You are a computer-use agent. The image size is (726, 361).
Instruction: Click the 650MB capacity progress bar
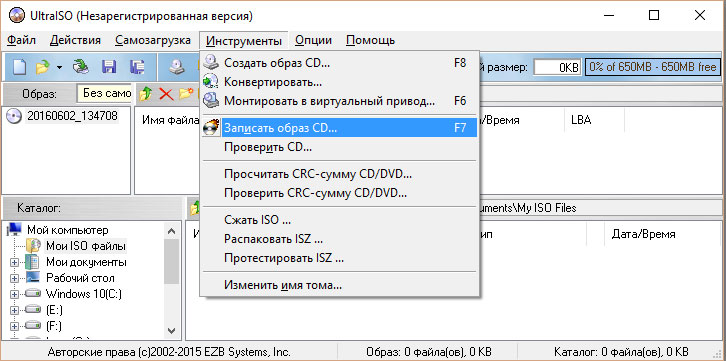click(653, 68)
